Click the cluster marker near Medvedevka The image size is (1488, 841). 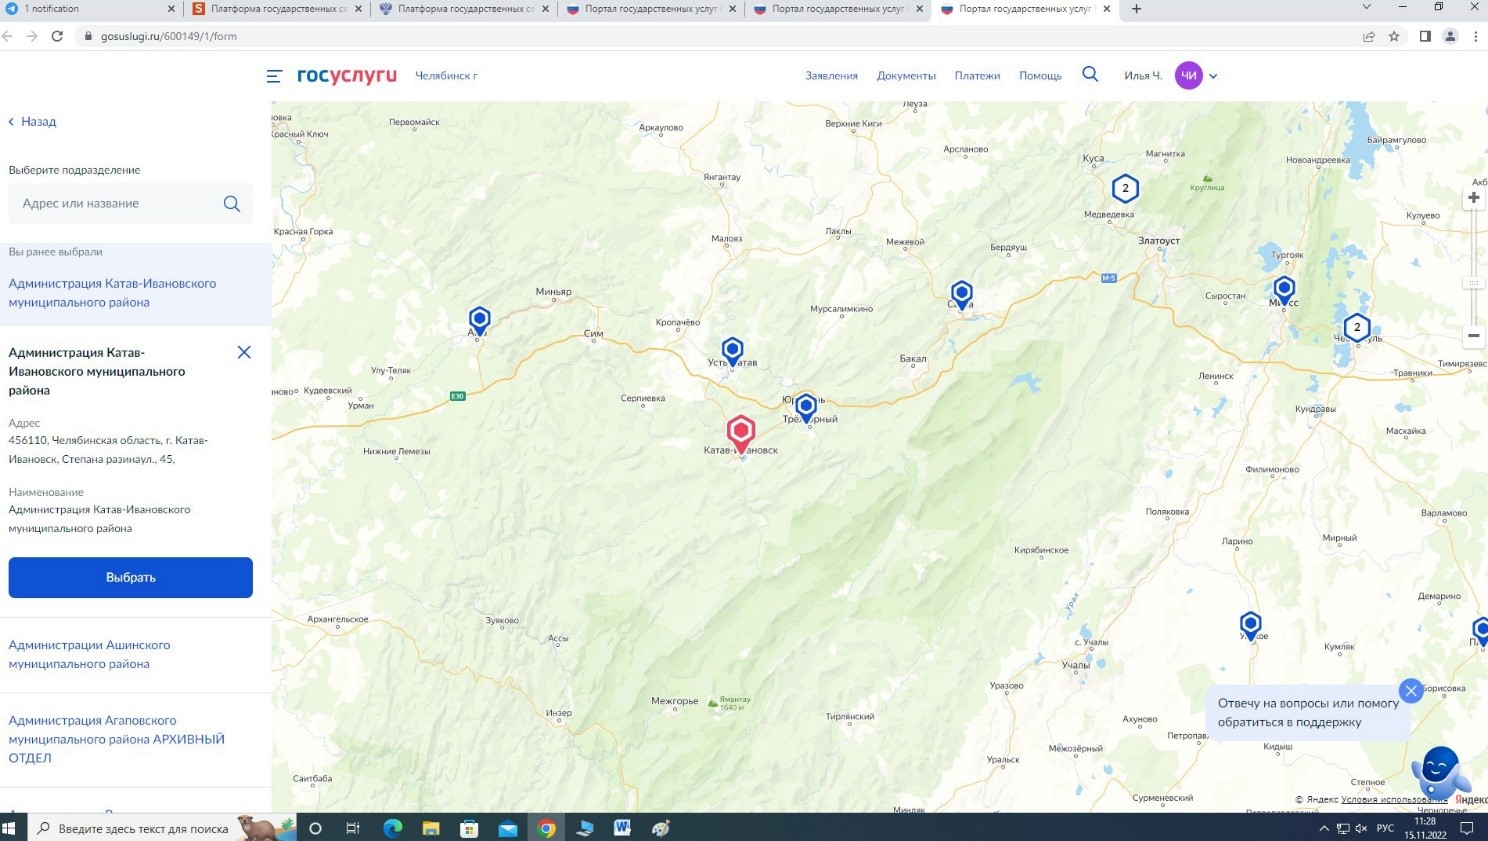tap(1125, 188)
